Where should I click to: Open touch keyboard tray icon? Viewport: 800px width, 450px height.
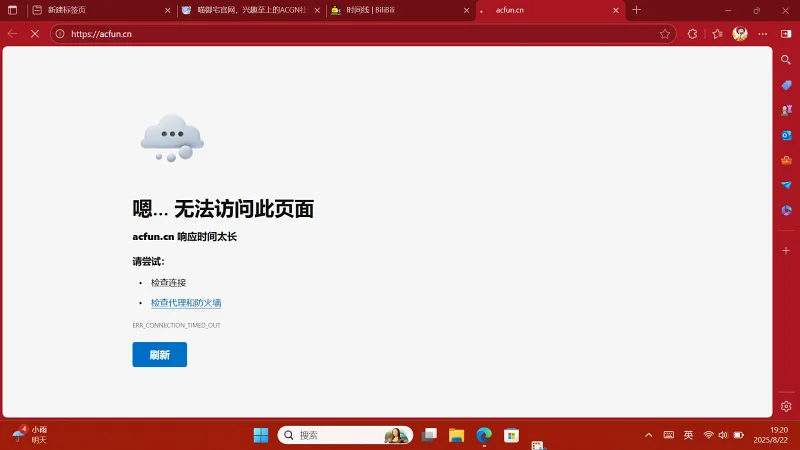tap(668, 435)
